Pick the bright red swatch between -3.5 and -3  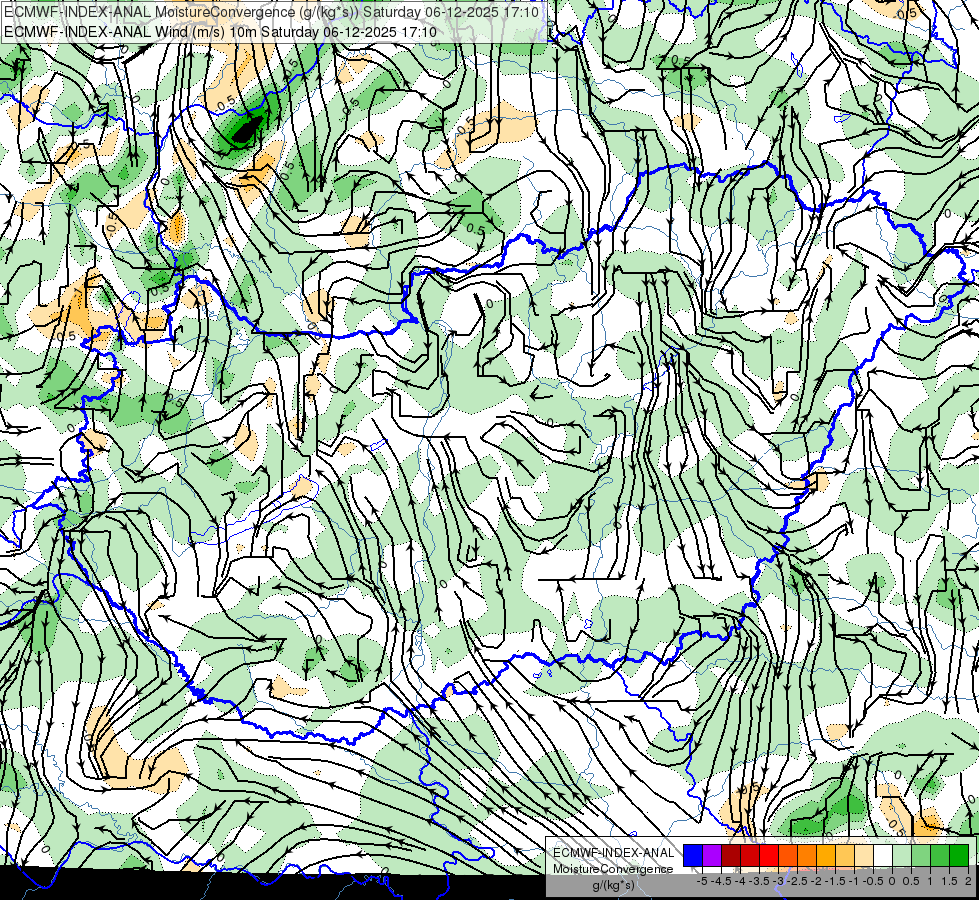769,855
